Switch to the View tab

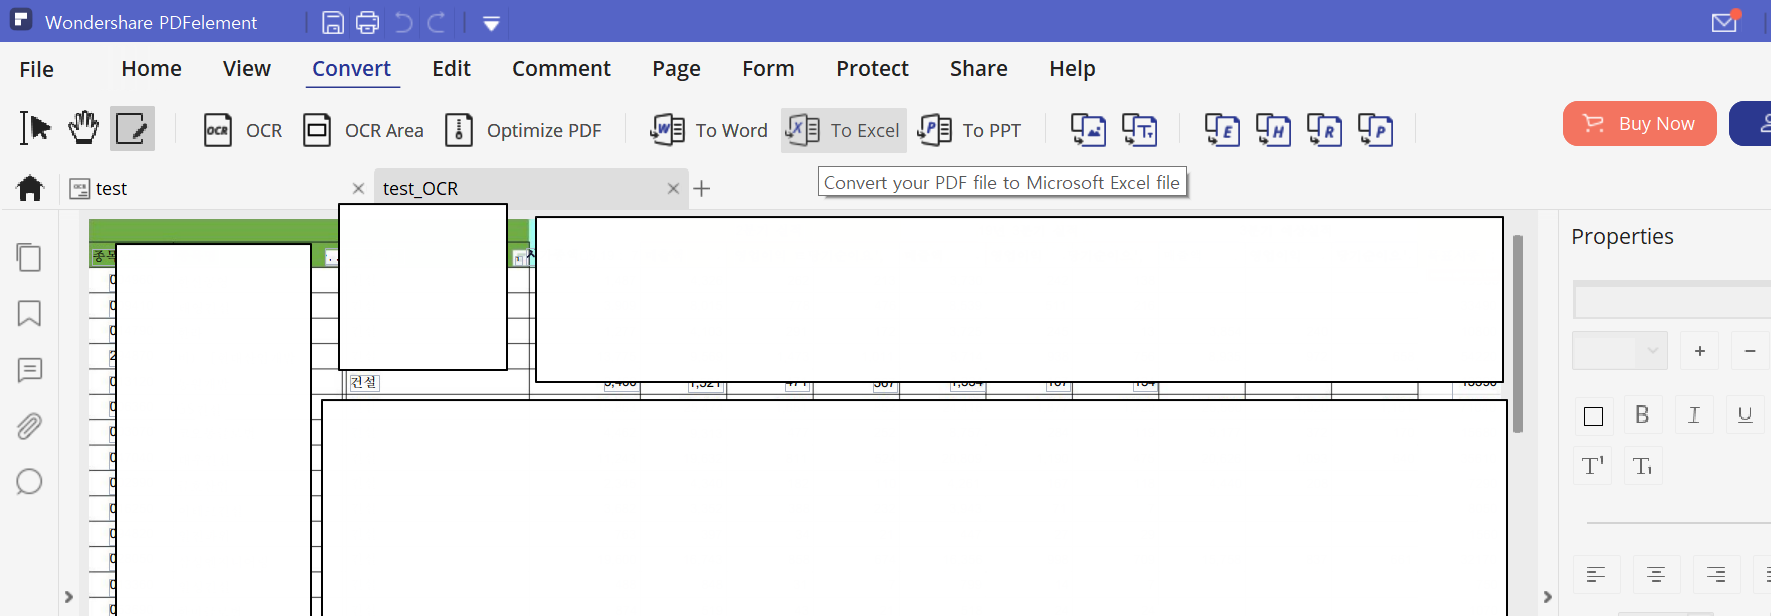[x=247, y=68]
